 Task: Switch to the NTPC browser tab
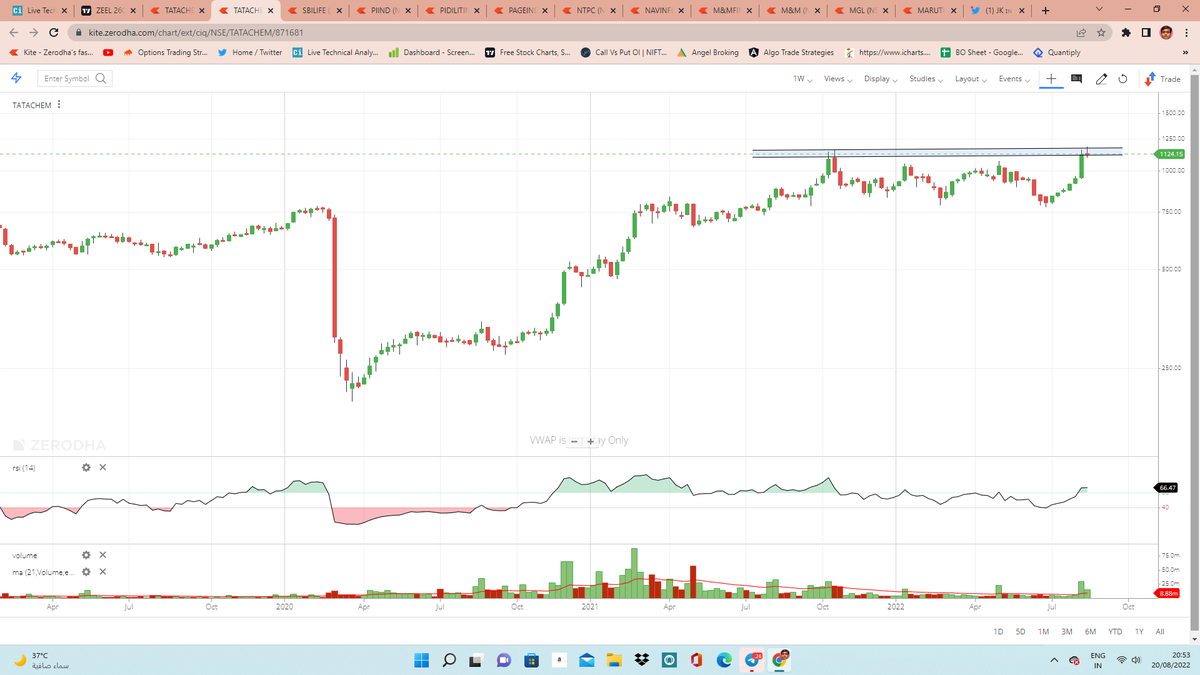(587, 11)
